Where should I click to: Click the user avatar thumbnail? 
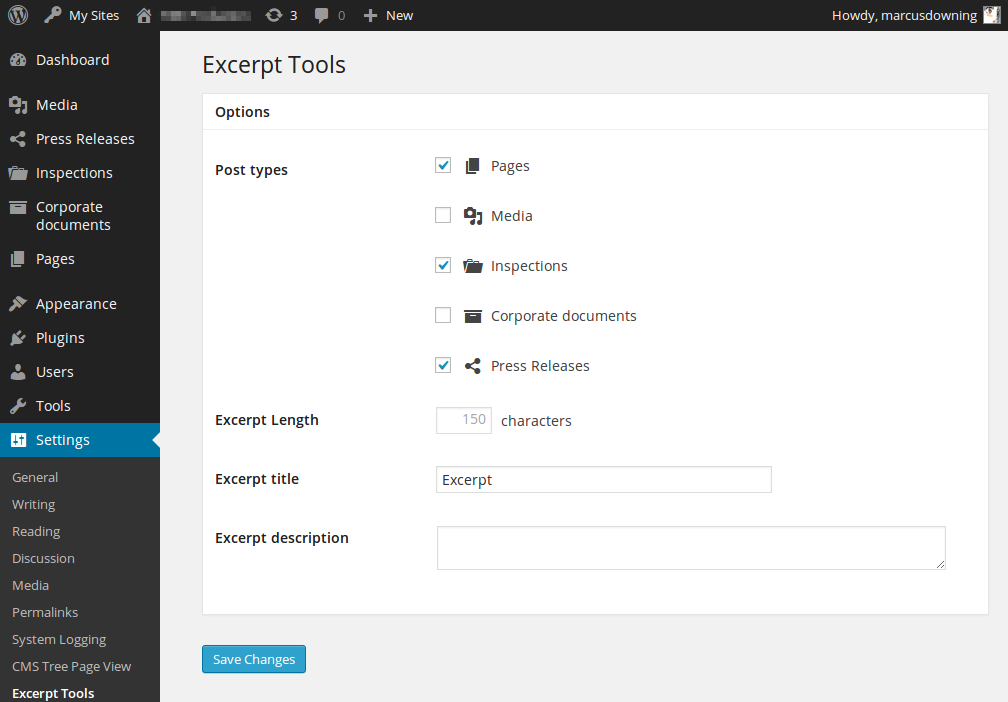[992, 15]
